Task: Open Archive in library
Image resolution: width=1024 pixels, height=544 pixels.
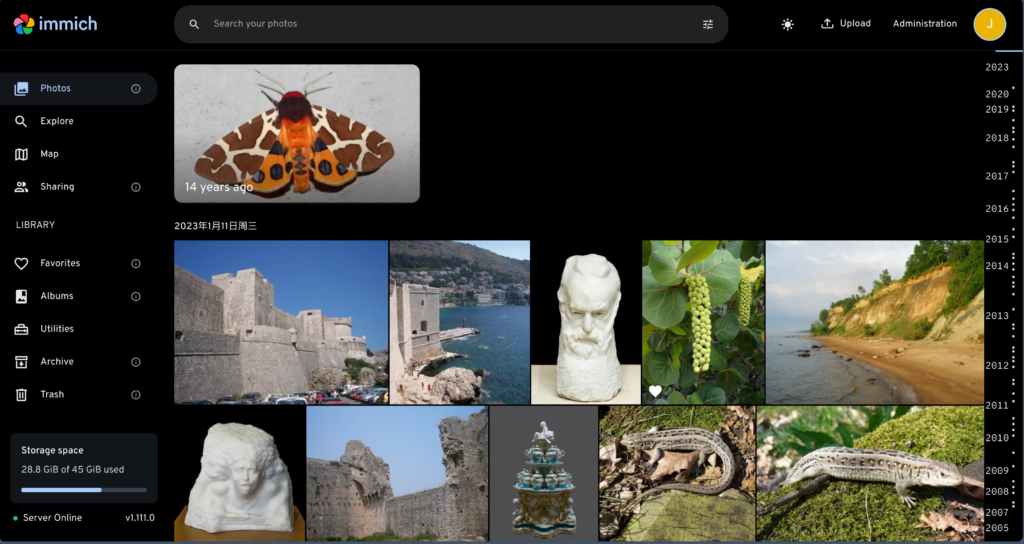Action: point(78,362)
